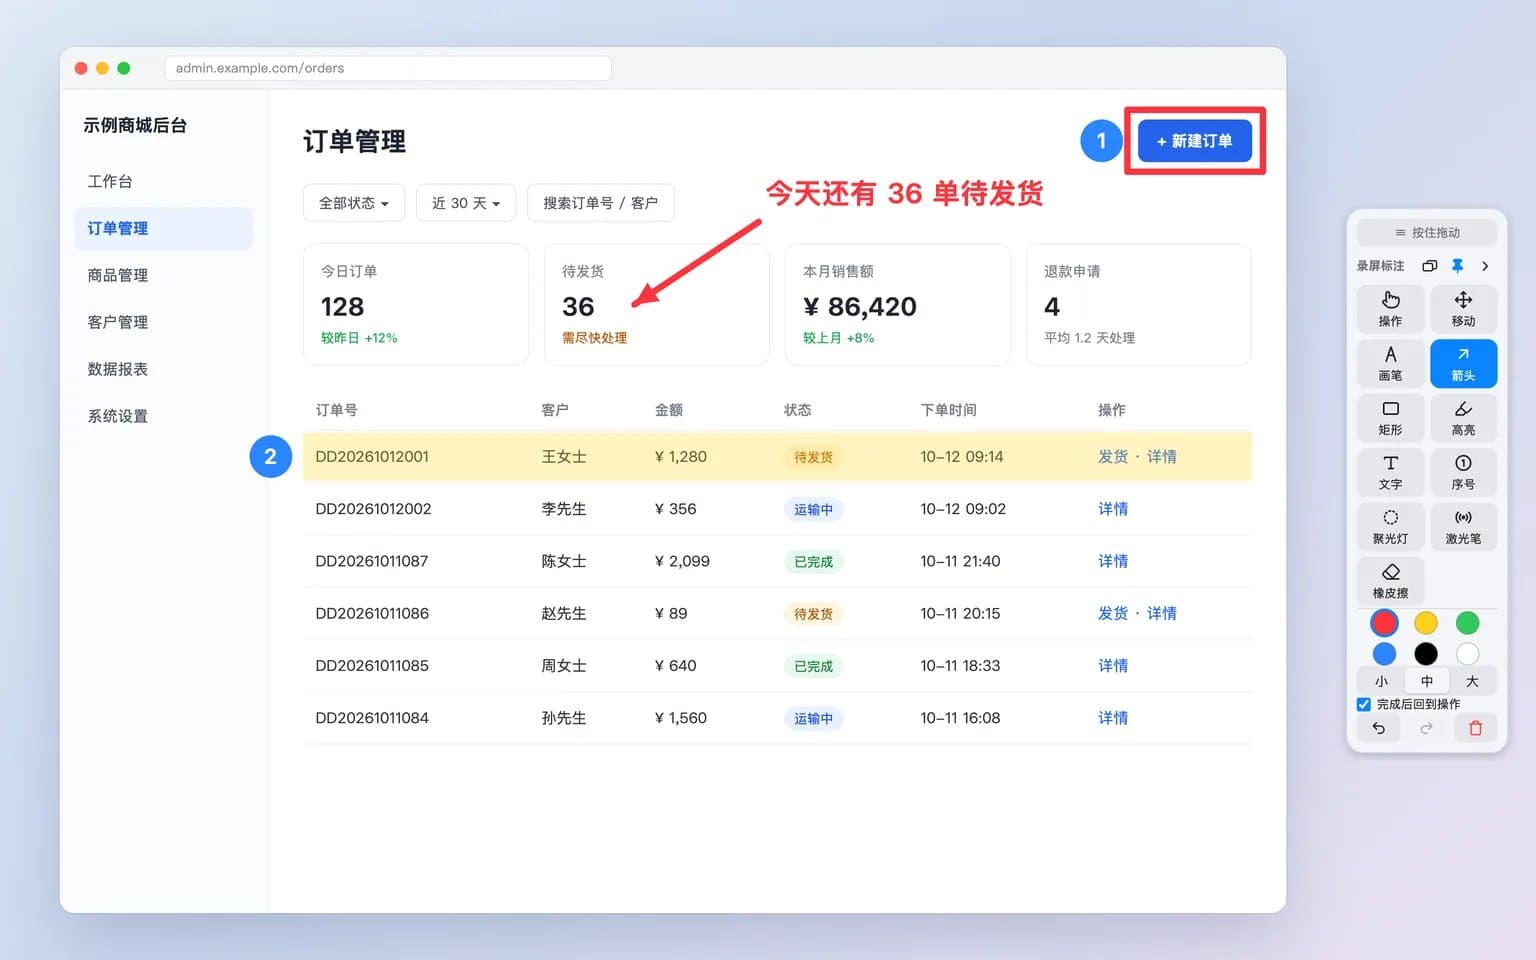
Task: Click the 按住拖动 drag handle bar
Action: coord(1427,232)
